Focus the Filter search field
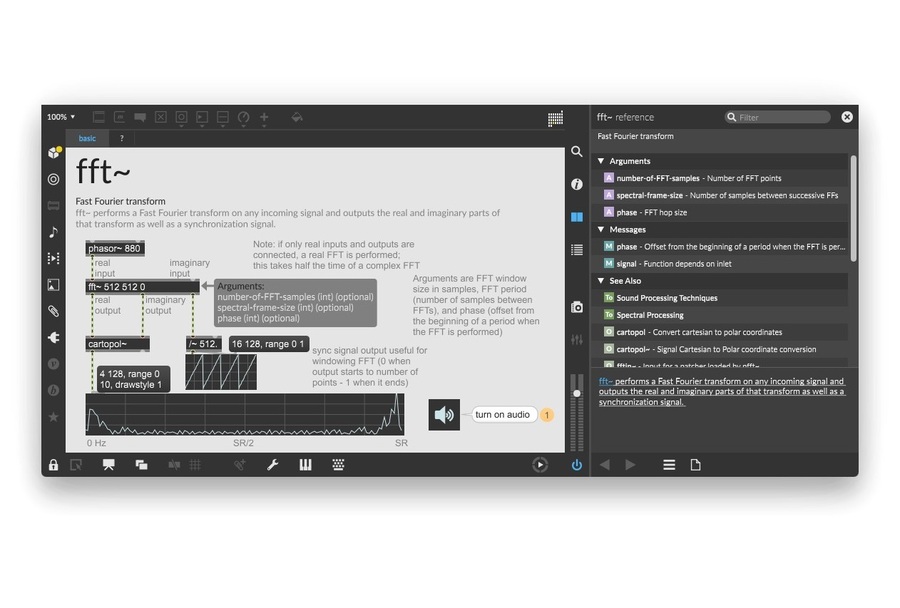 pos(778,117)
